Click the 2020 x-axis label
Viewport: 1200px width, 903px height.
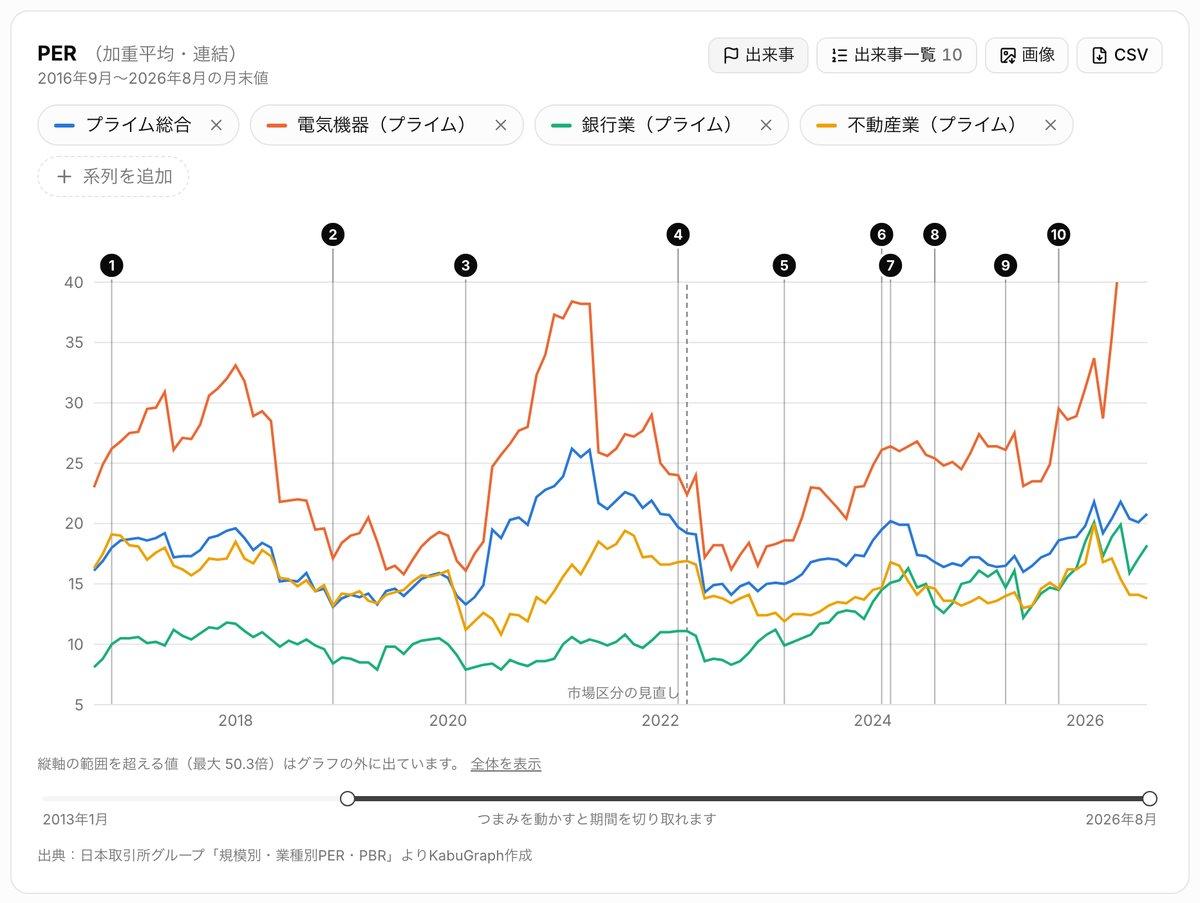tap(448, 720)
